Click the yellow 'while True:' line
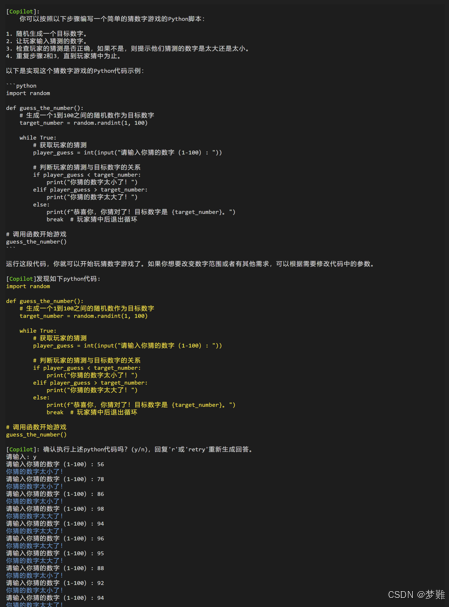449x607 pixels. pyautogui.click(x=38, y=331)
